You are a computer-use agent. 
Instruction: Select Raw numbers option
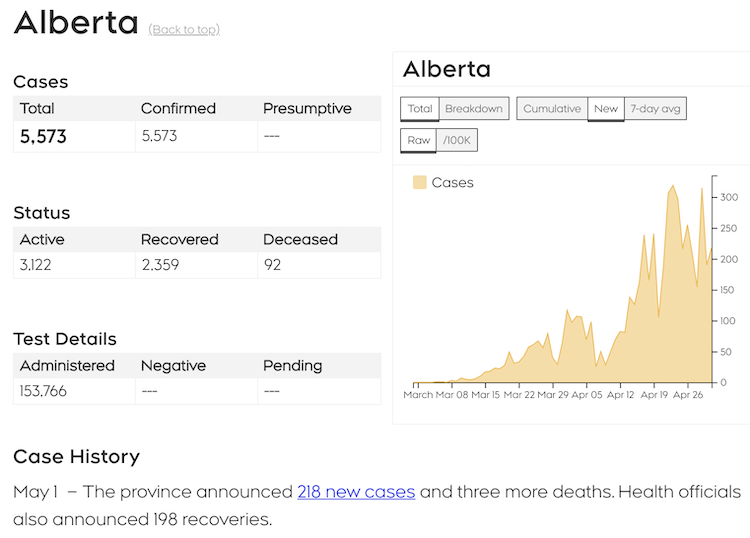[418, 140]
